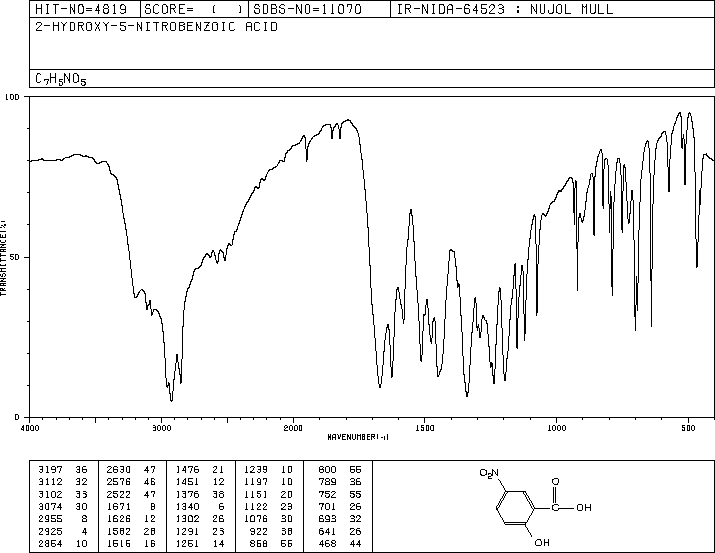
Task: Select peak table entry 2576
Action: (119, 482)
